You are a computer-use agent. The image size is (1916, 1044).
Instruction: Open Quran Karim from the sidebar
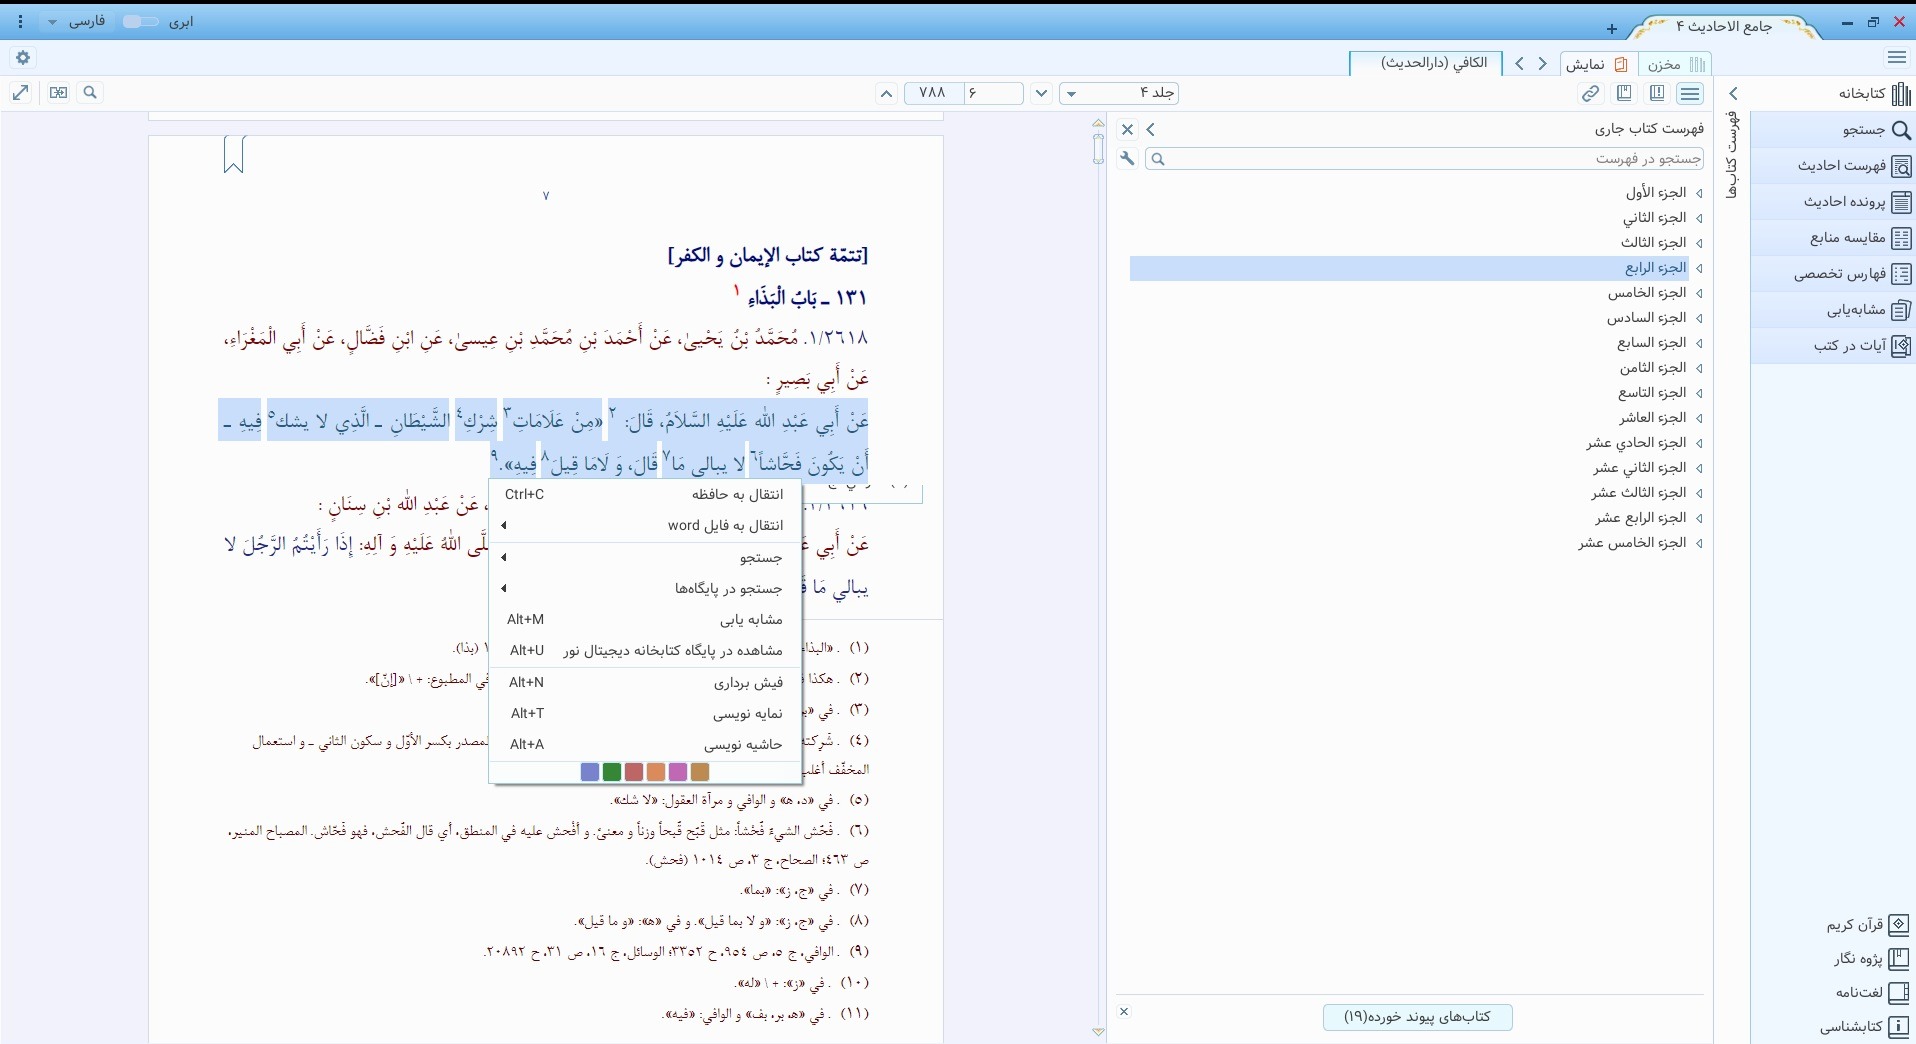(x=1868, y=924)
